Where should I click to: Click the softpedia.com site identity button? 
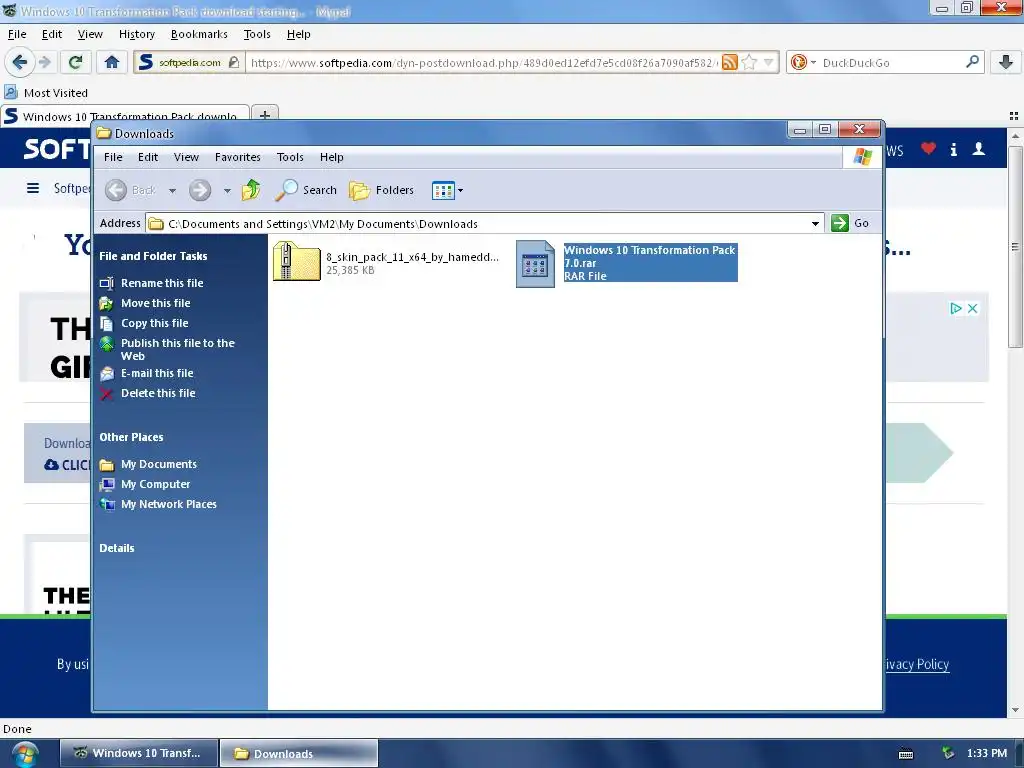coord(189,63)
